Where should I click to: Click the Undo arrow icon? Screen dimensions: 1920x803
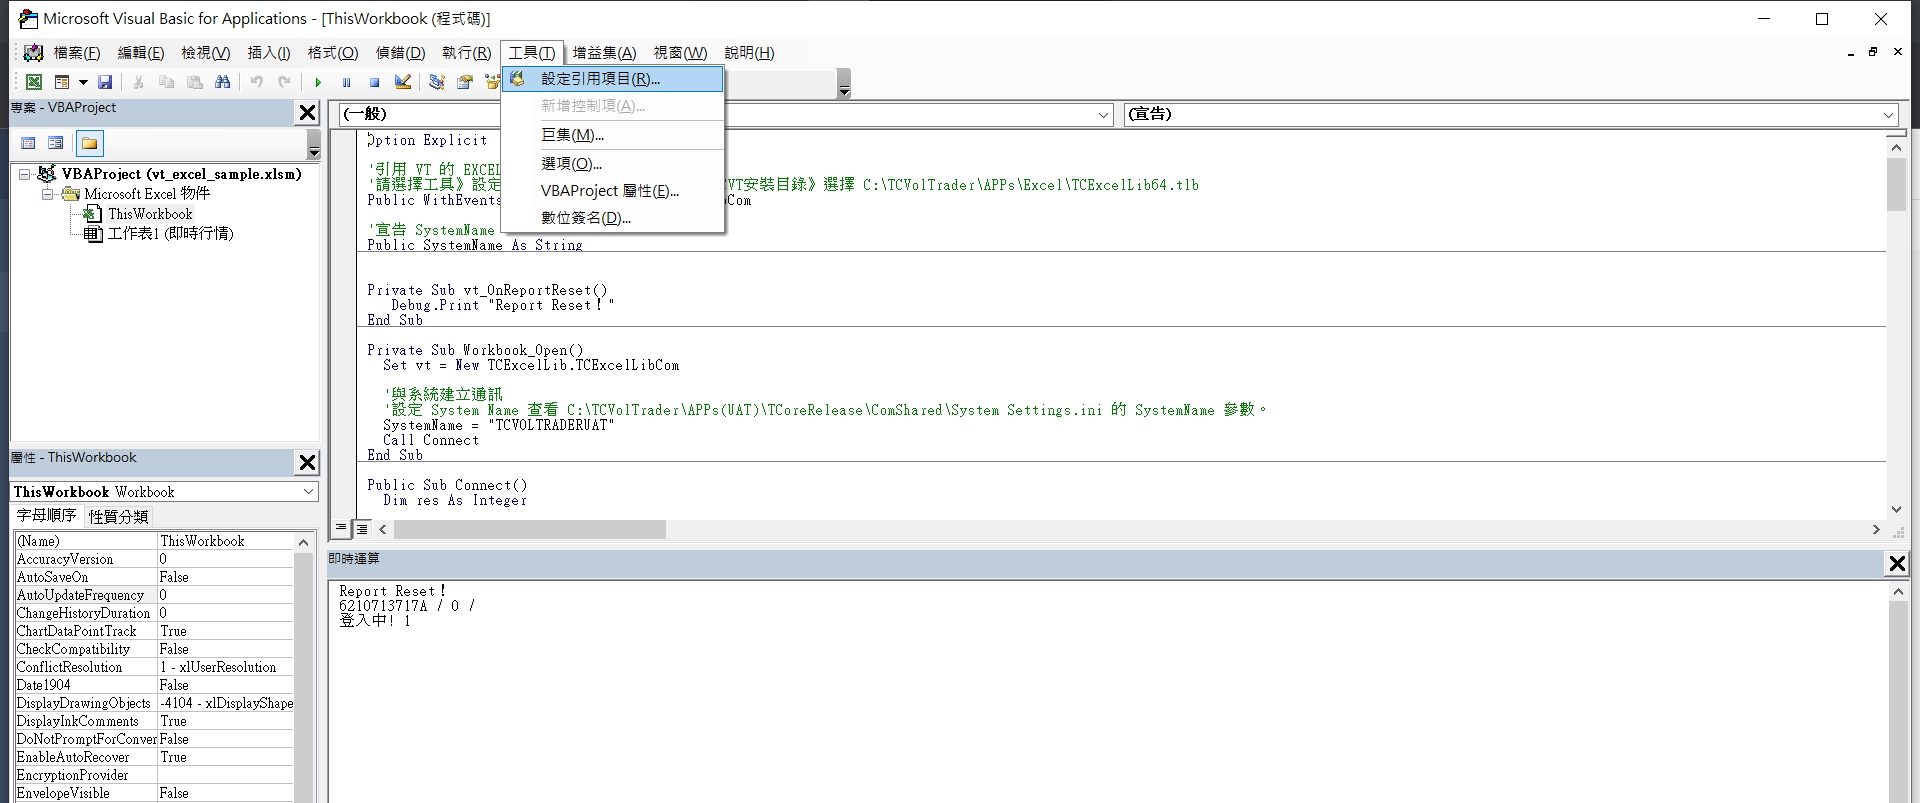tap(257, 82)
